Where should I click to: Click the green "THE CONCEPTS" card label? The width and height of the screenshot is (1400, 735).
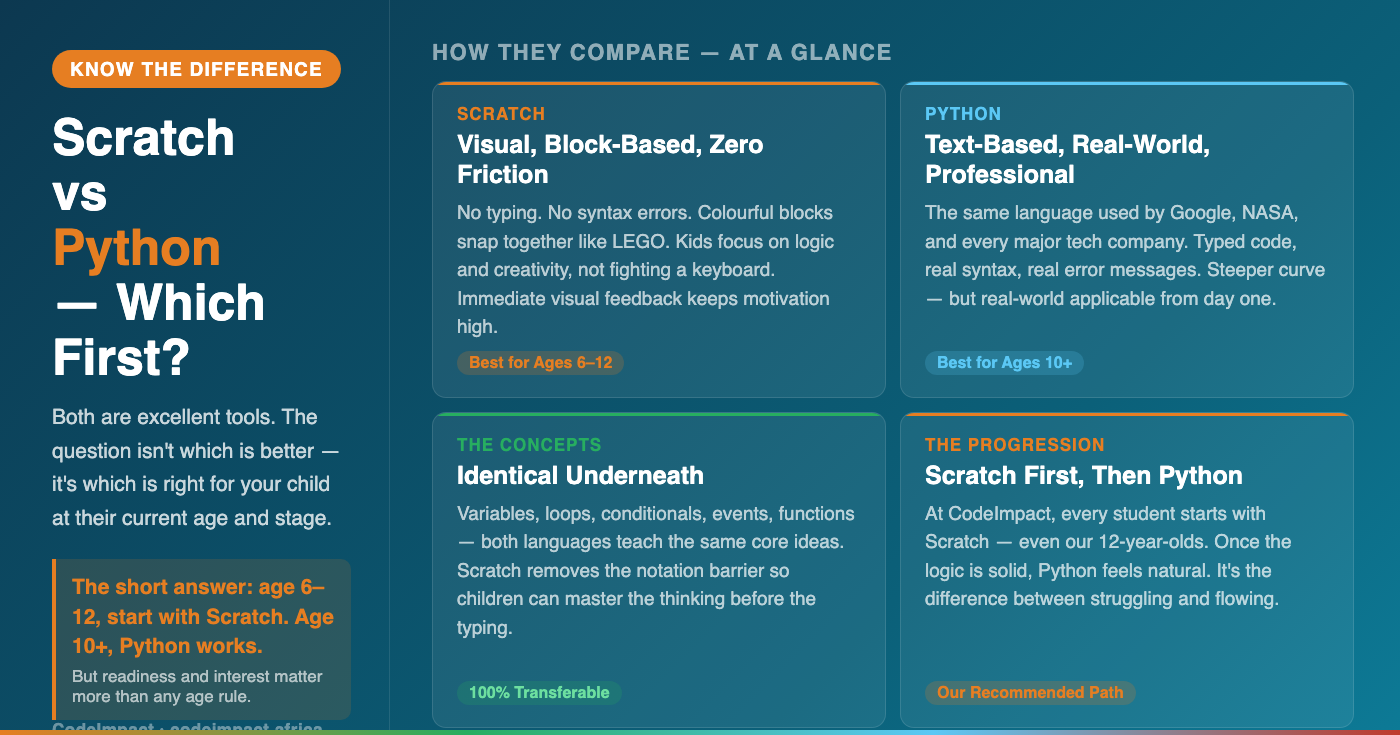click(x=529, y=445)
